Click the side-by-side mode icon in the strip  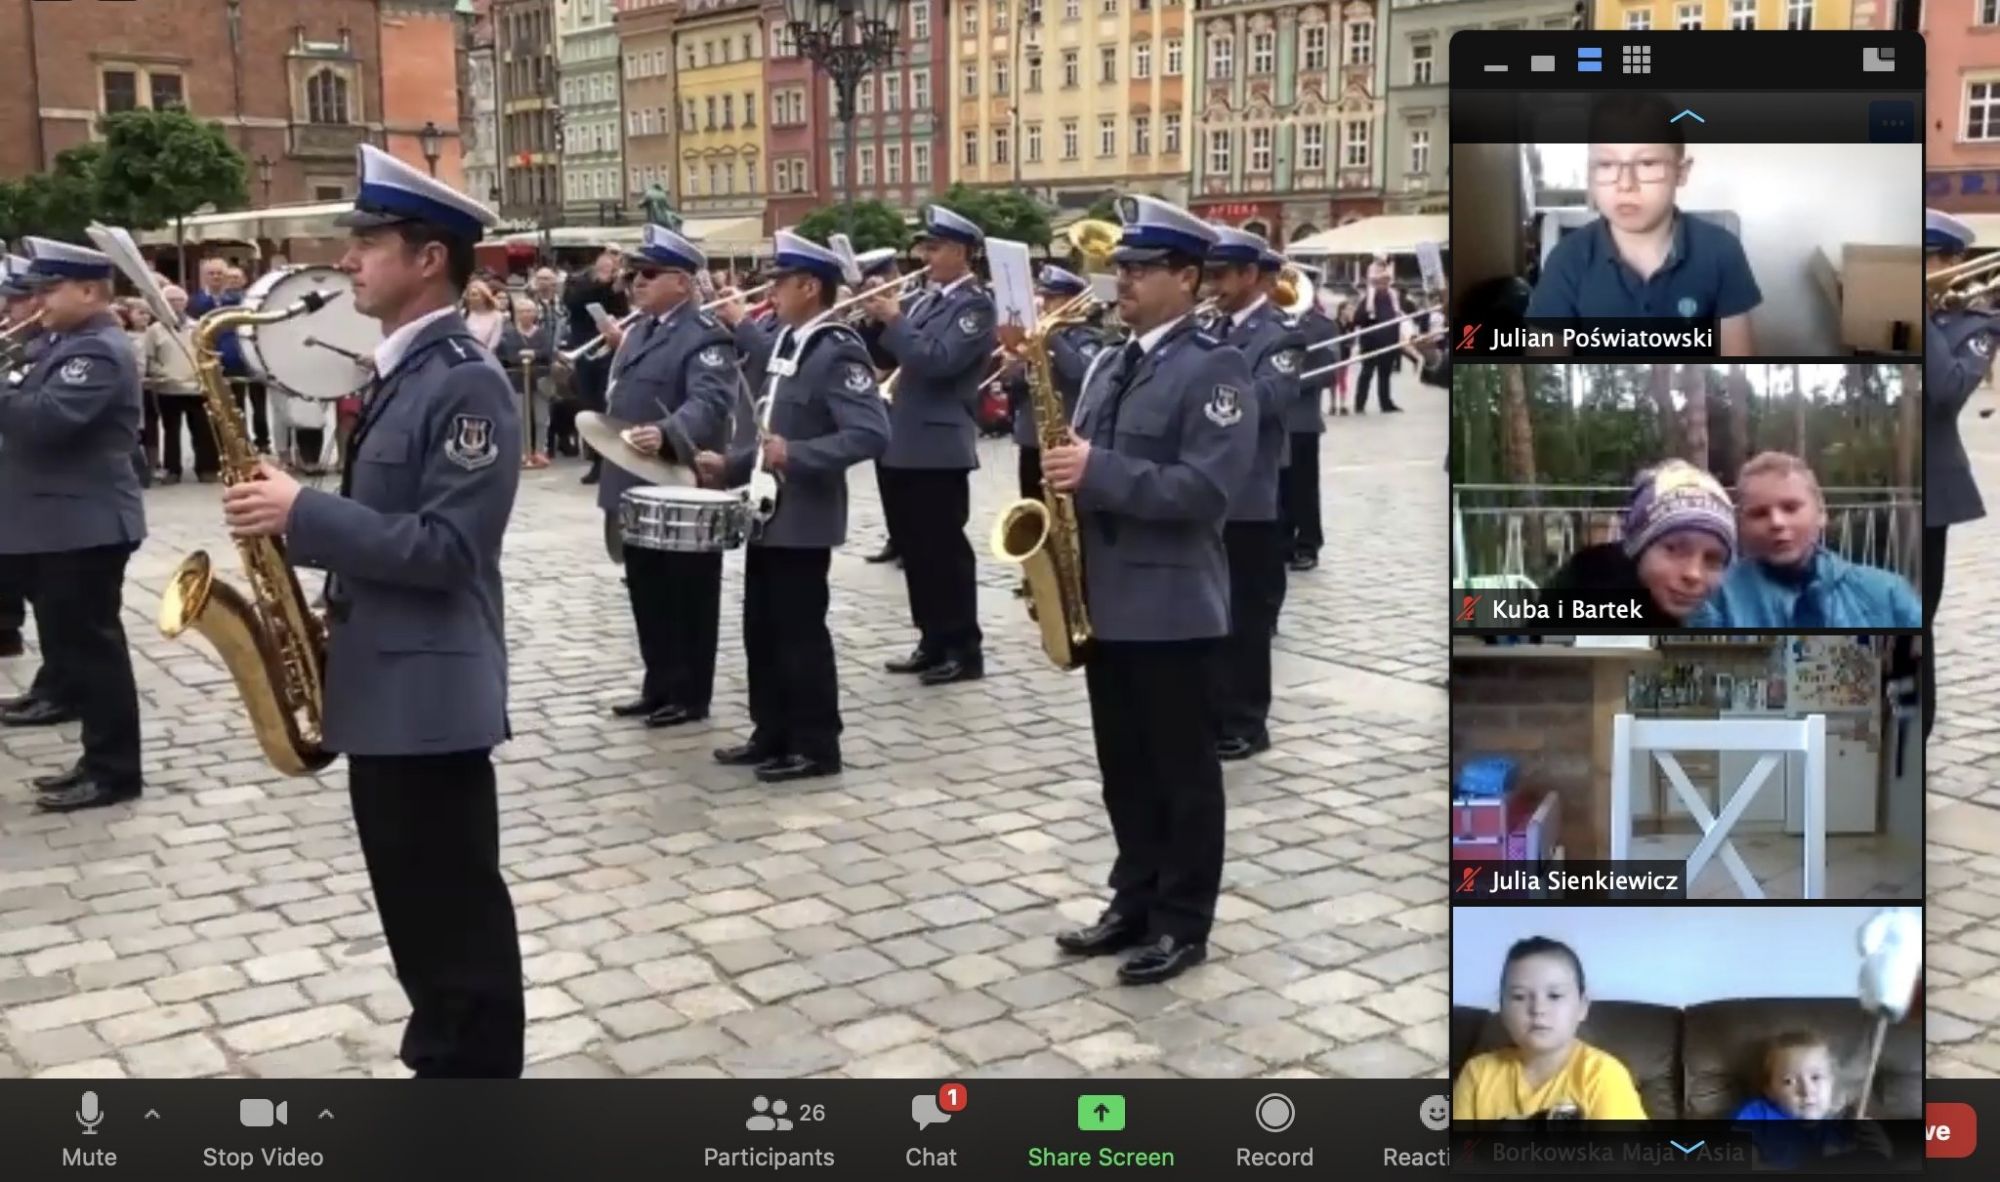click(x=1879, y=59)
